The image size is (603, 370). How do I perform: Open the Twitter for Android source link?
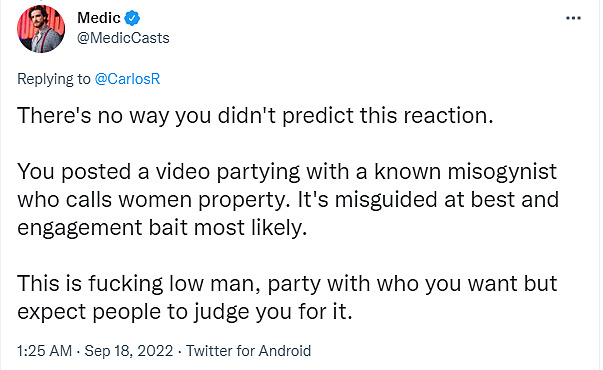(x=248, y=351)
